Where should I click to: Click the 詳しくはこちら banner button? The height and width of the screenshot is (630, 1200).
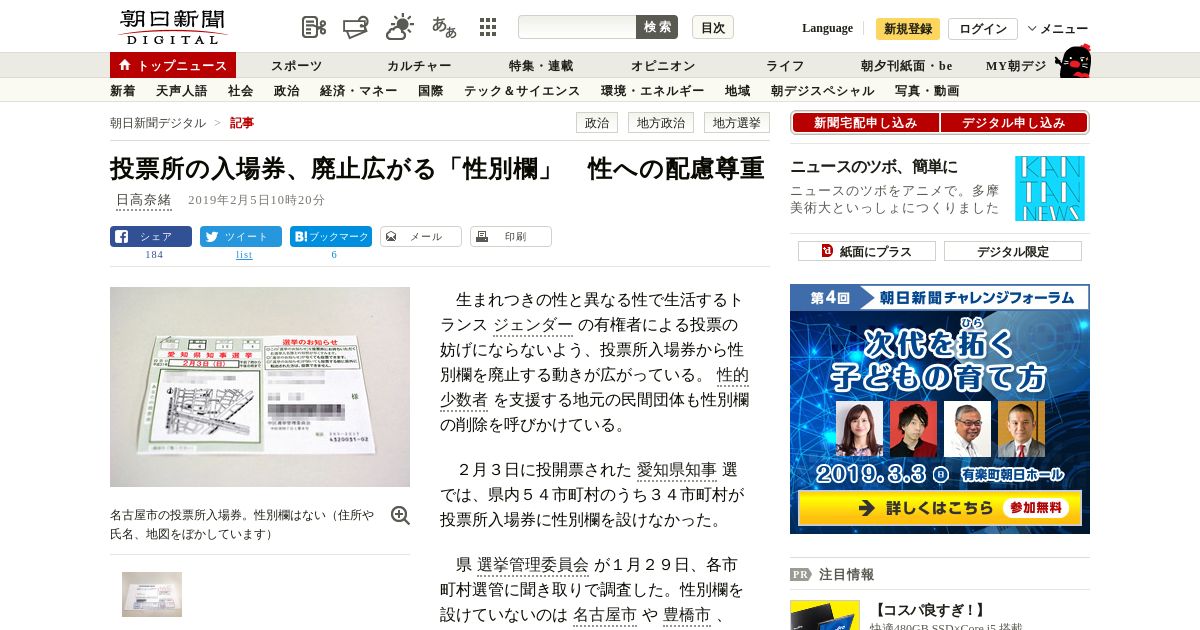click(x=939, y=508)
